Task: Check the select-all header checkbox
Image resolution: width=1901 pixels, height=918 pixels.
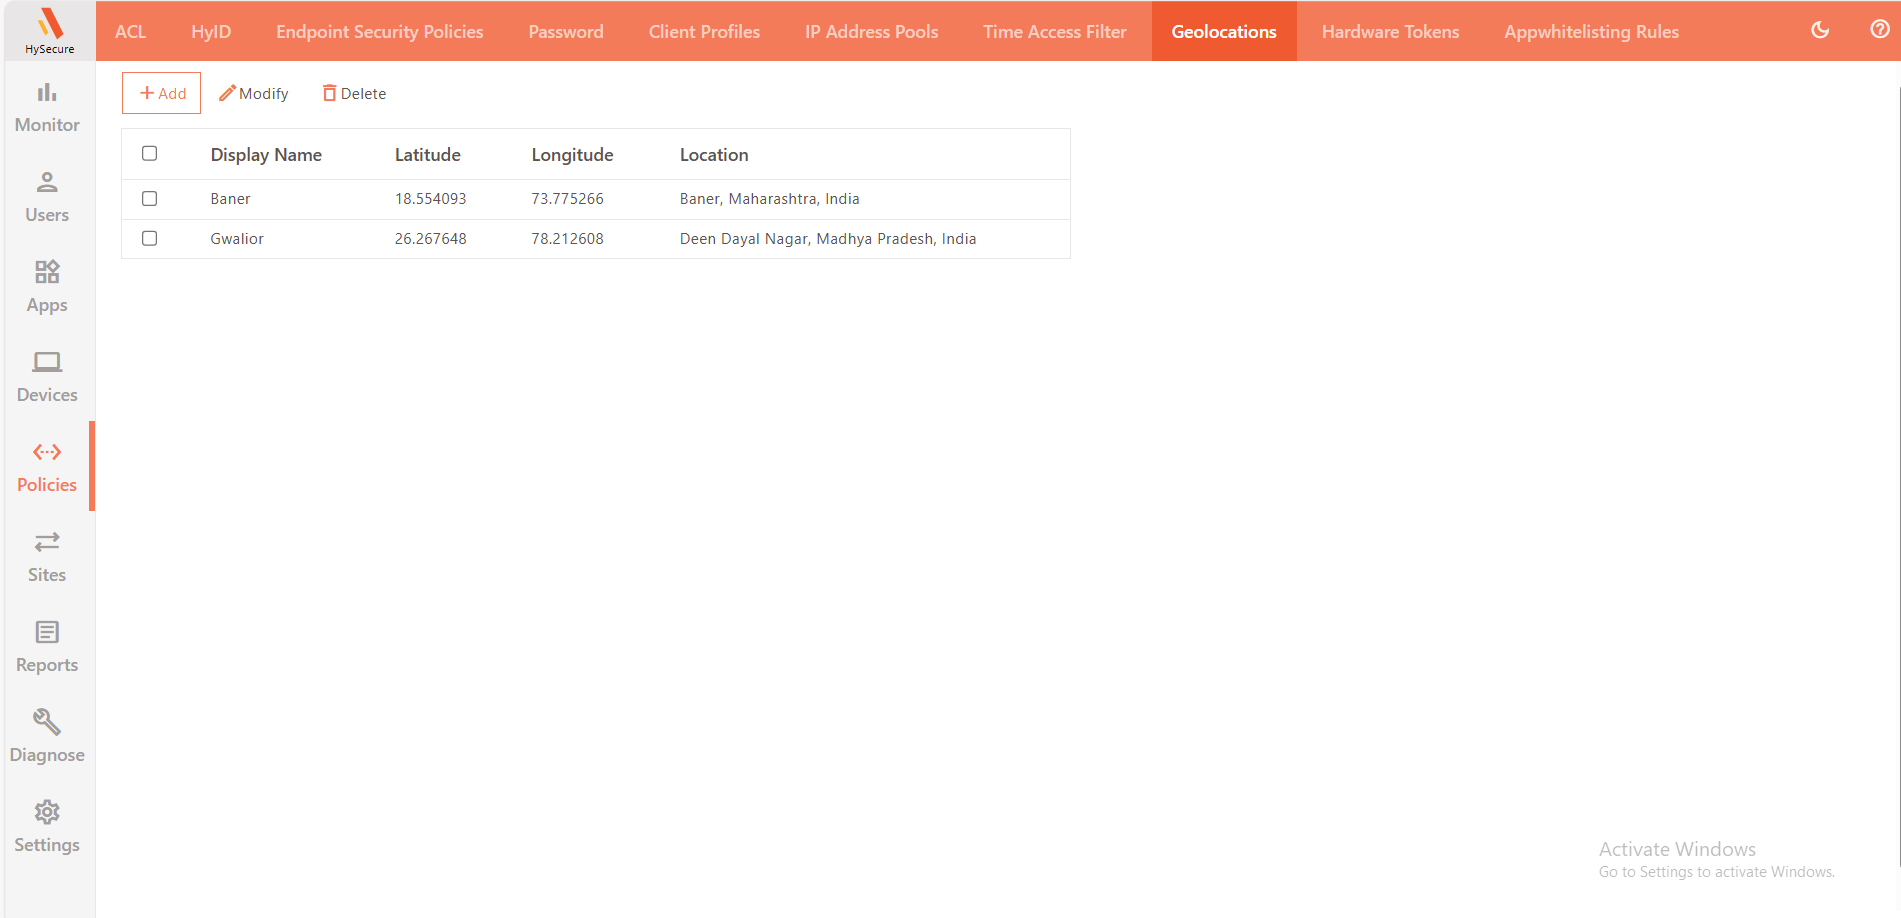Action: point(150,154)
